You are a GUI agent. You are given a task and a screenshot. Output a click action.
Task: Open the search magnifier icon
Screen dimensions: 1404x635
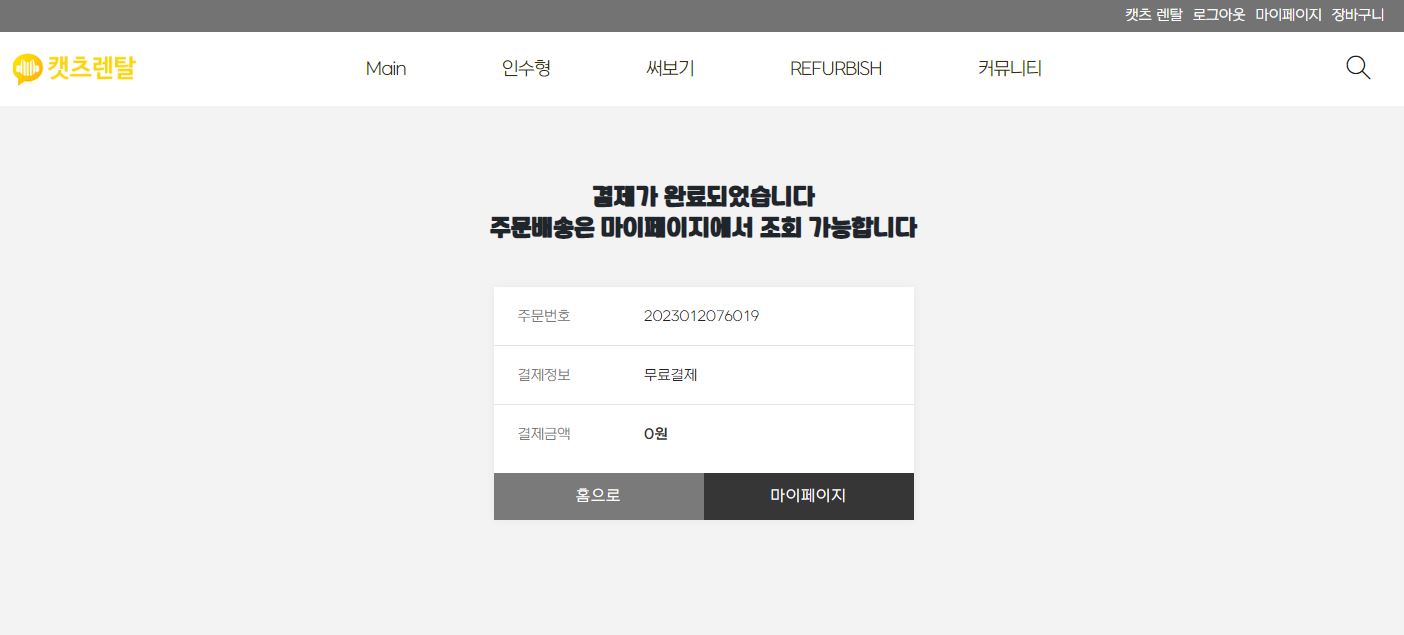[1358, 68]
